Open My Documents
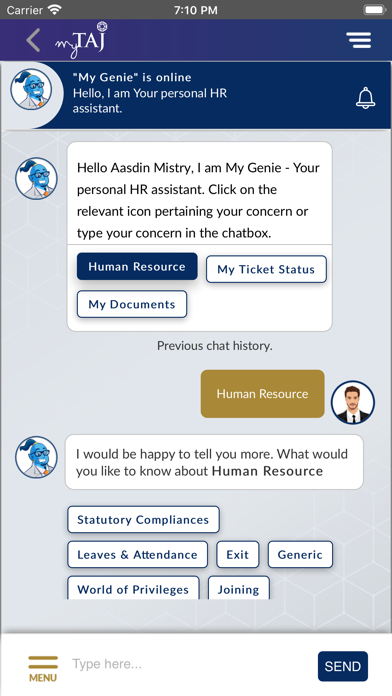Screen dimensions: 392x696 click(132, 304)
